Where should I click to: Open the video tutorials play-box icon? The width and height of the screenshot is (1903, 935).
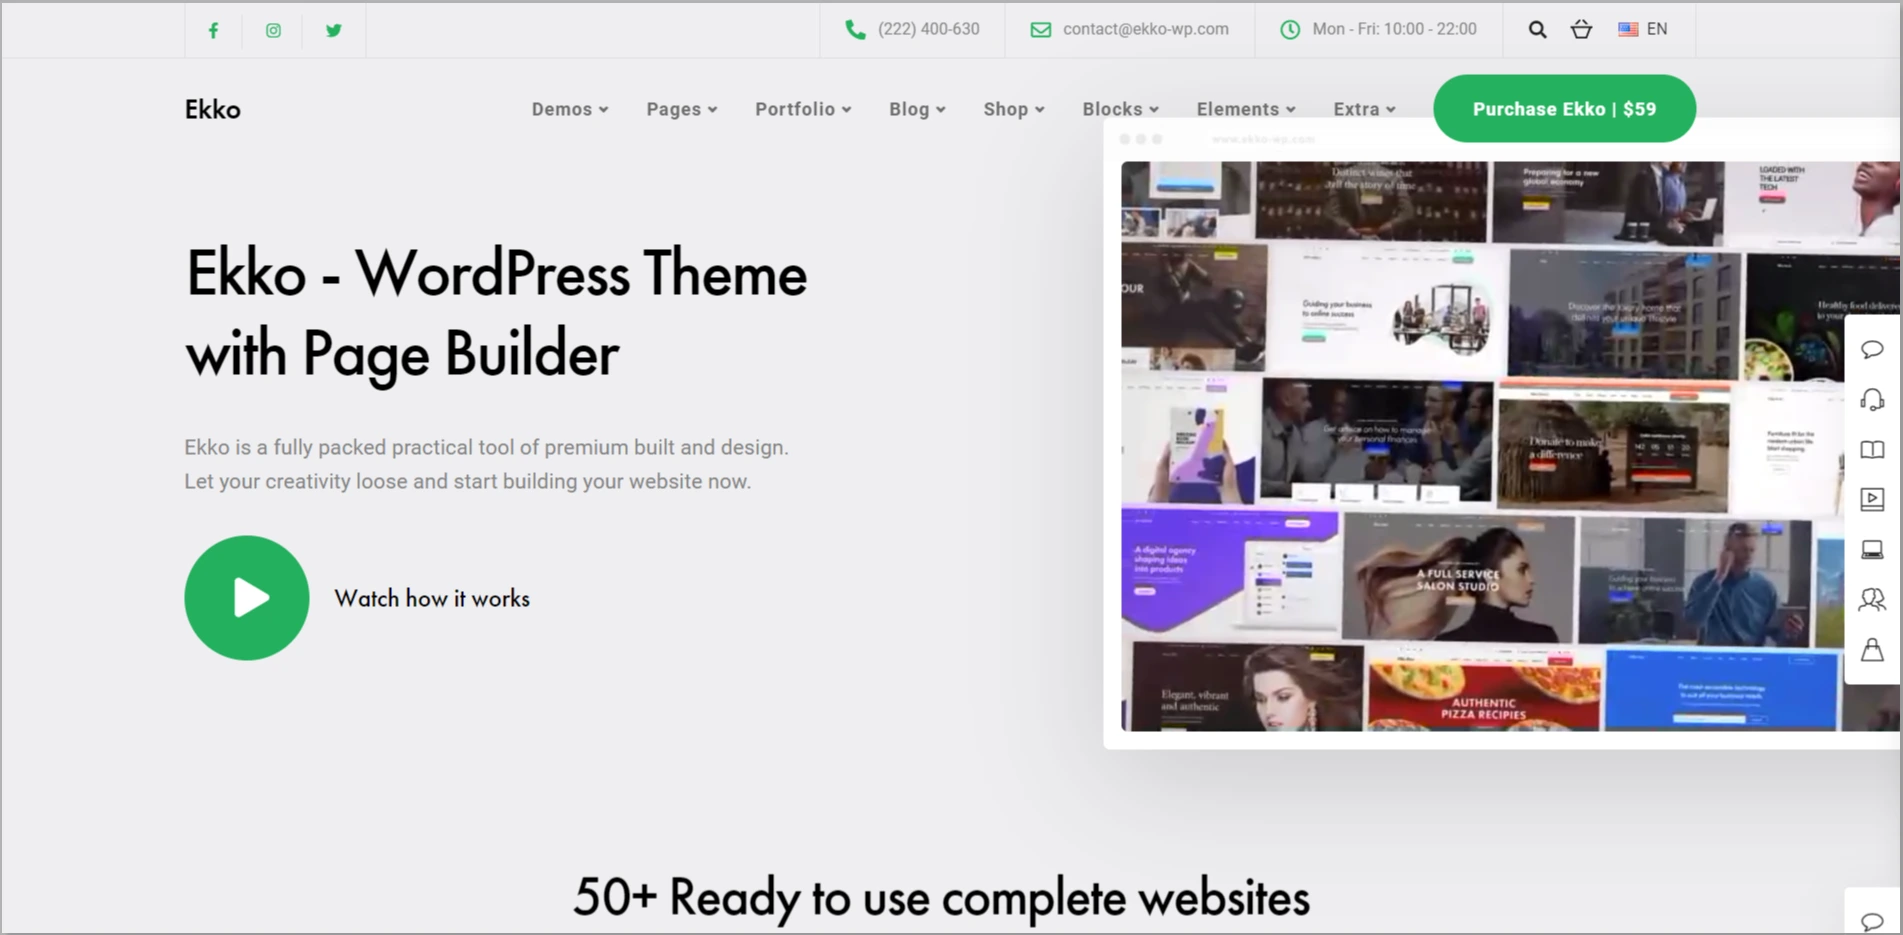1872,499
